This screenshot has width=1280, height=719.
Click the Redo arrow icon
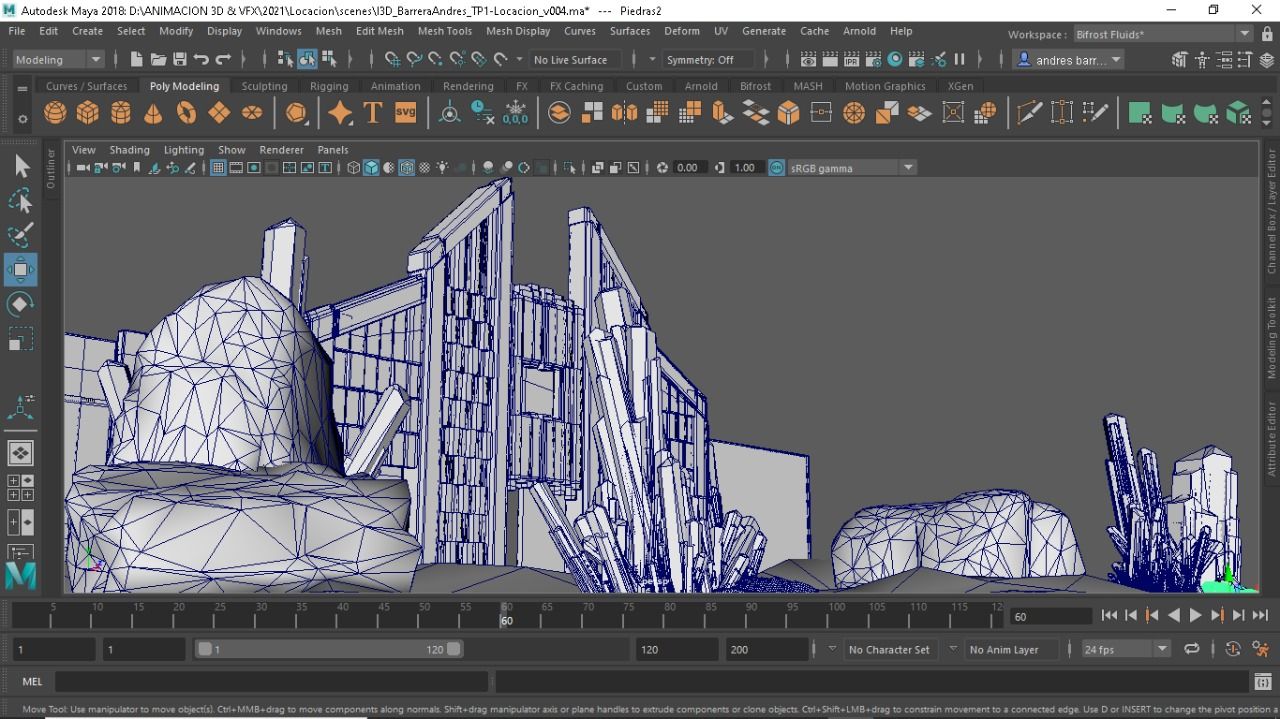pyautogui.click(x=223, y=60)
